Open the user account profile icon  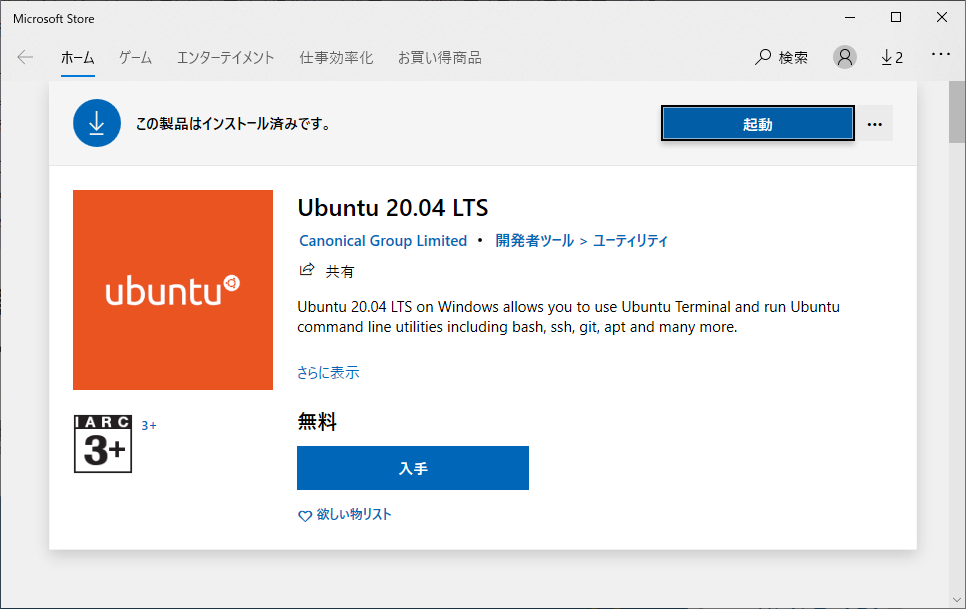[x=845, y=57]
